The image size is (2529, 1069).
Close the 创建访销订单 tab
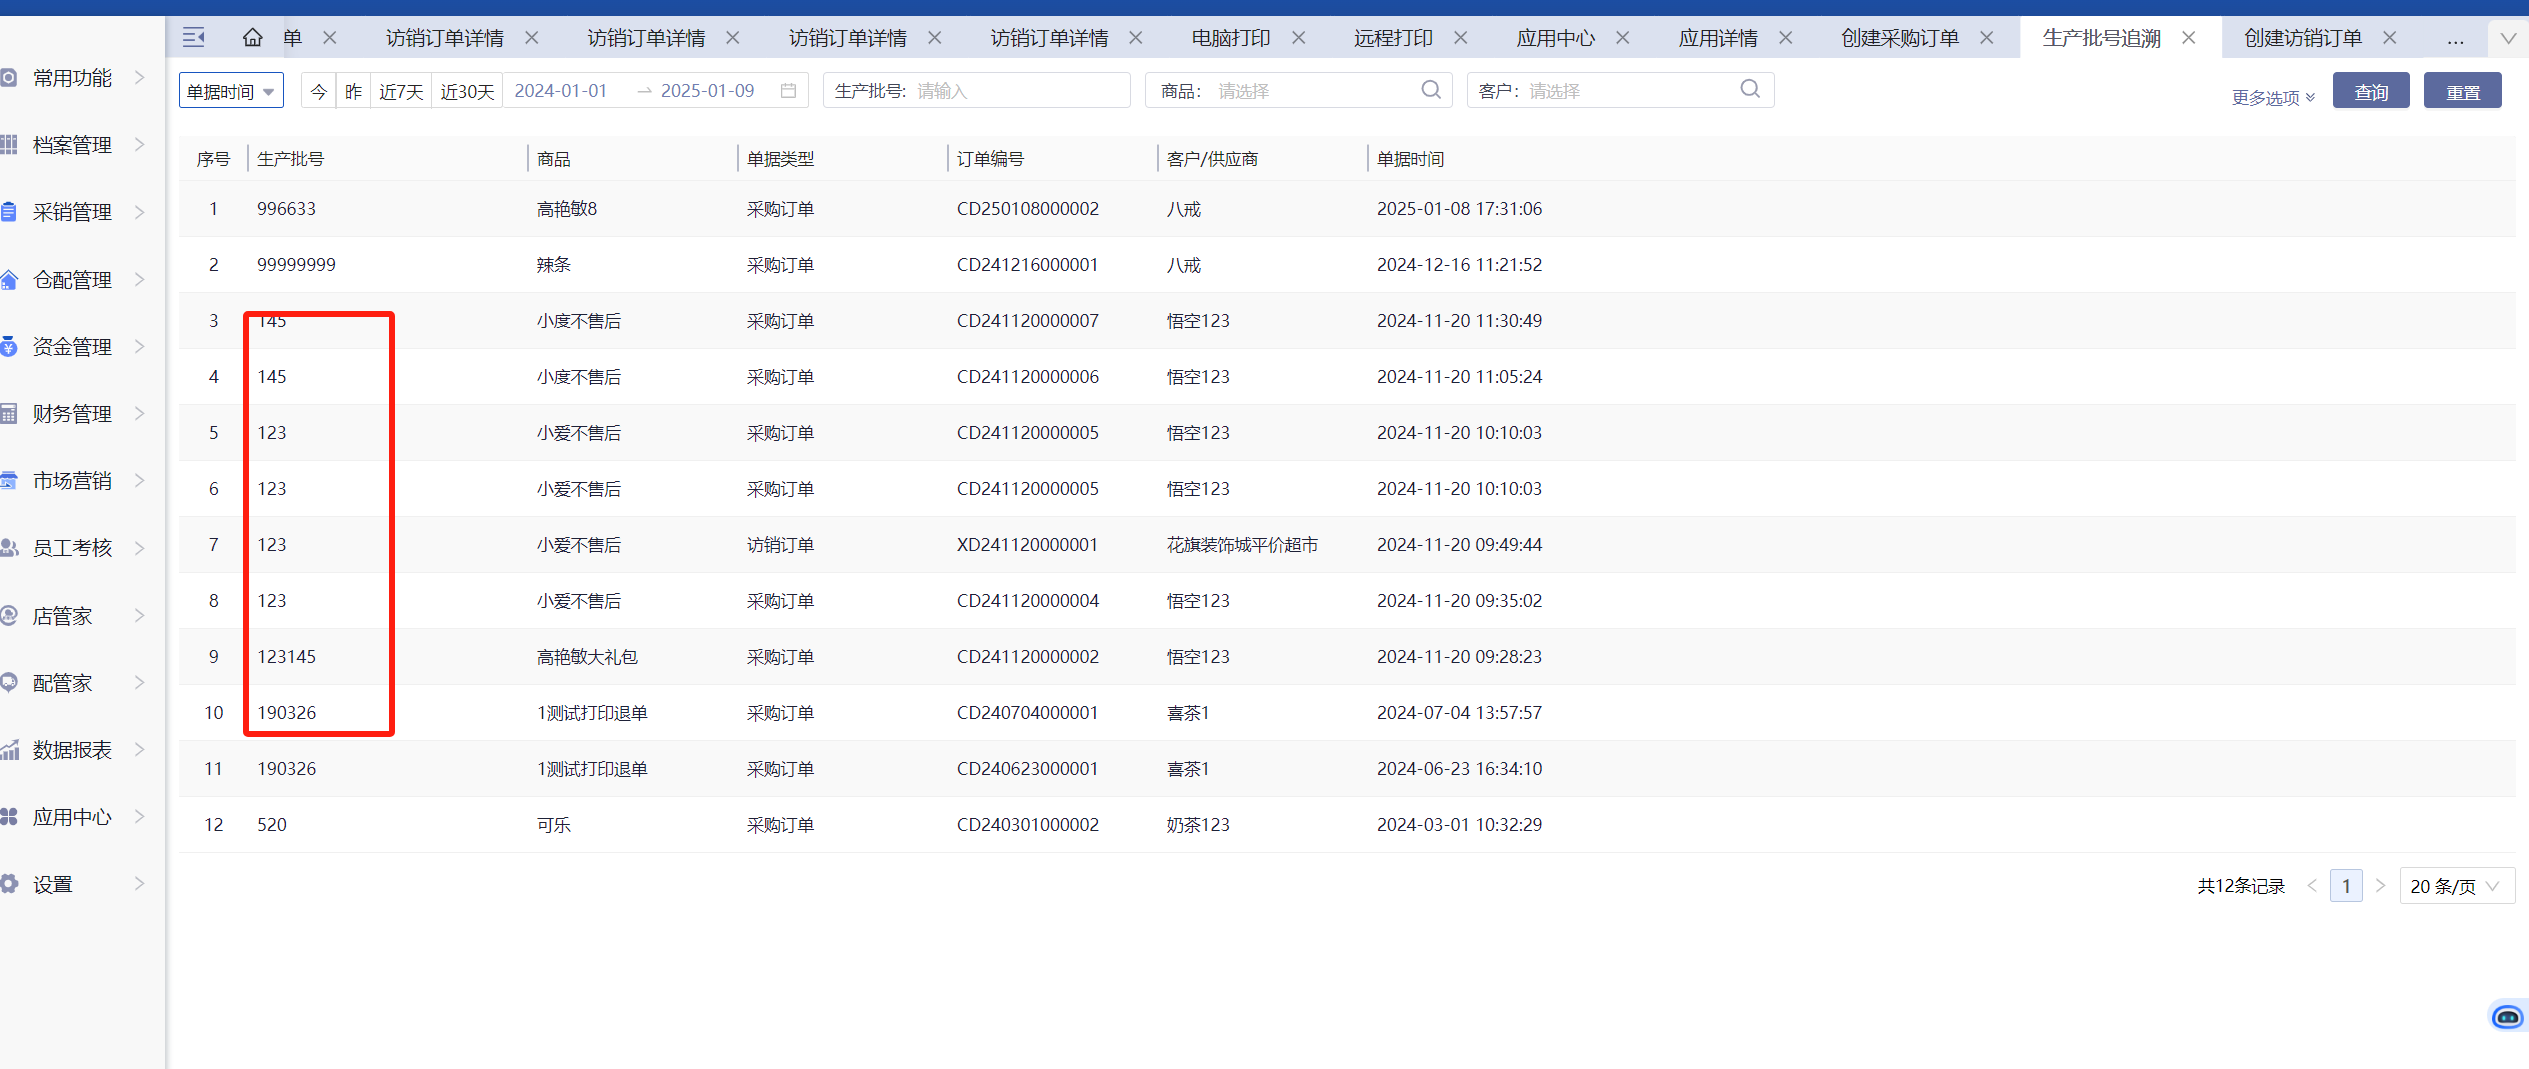(x=2390, y=38)
